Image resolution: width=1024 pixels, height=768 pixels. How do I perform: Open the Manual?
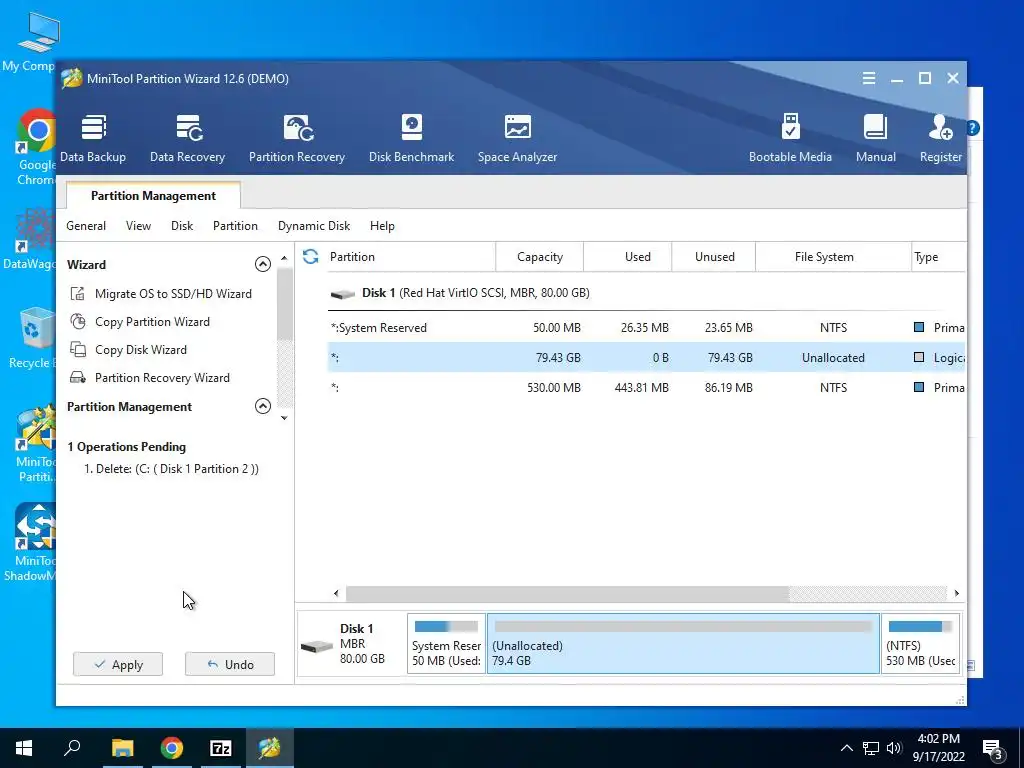(876, 138)
